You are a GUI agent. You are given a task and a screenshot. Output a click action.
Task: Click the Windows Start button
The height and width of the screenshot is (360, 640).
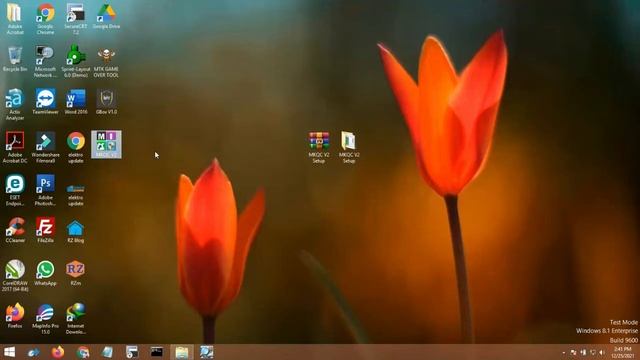9,352
